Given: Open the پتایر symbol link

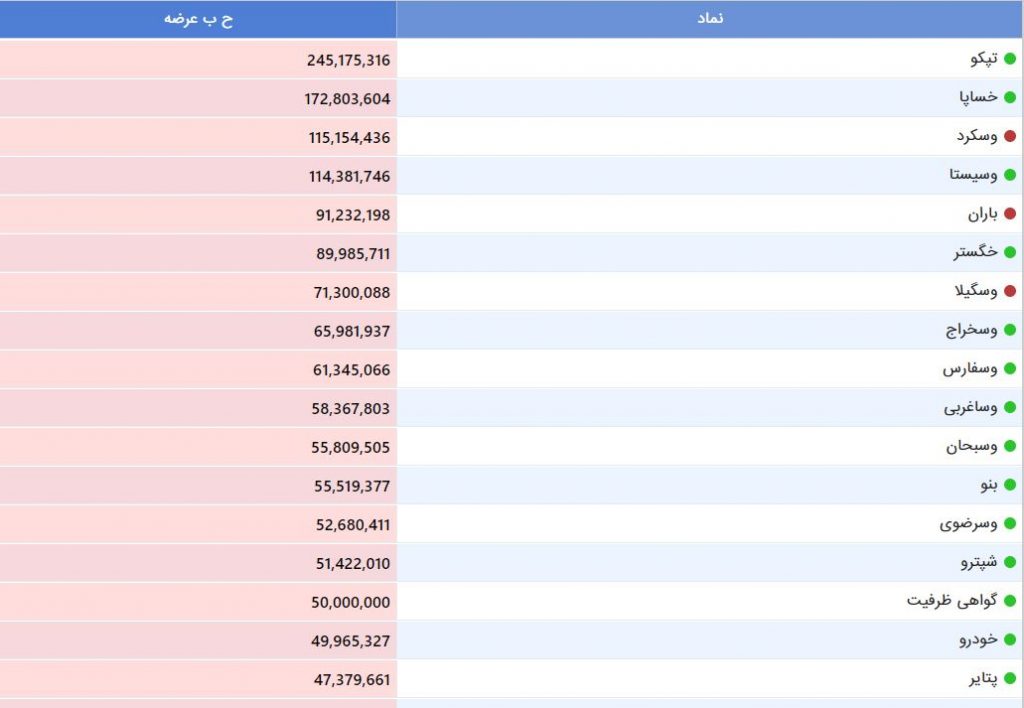Looking at the screenshot, I should pyautogui.click(x=983, y=679).
